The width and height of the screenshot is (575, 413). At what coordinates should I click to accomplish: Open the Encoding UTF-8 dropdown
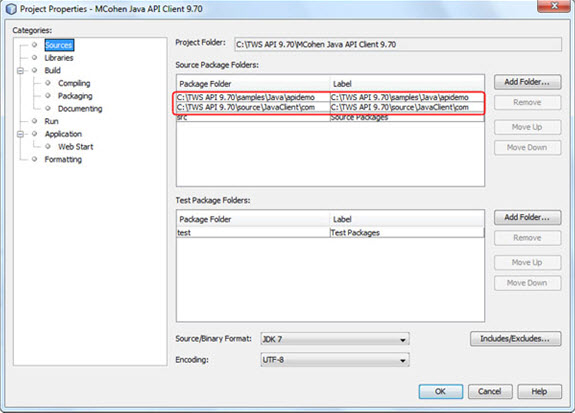[335, 360]
